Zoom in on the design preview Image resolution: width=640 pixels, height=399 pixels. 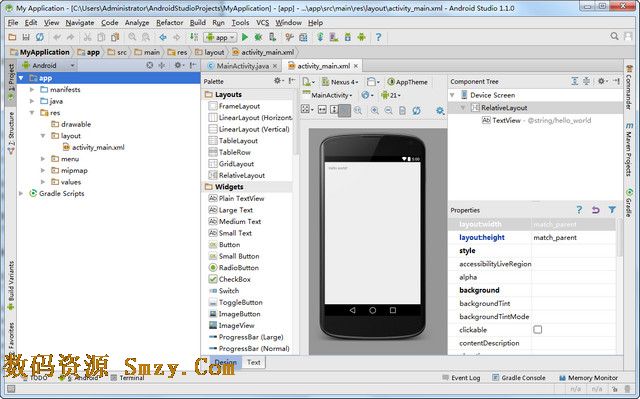(x=374, y=111)
